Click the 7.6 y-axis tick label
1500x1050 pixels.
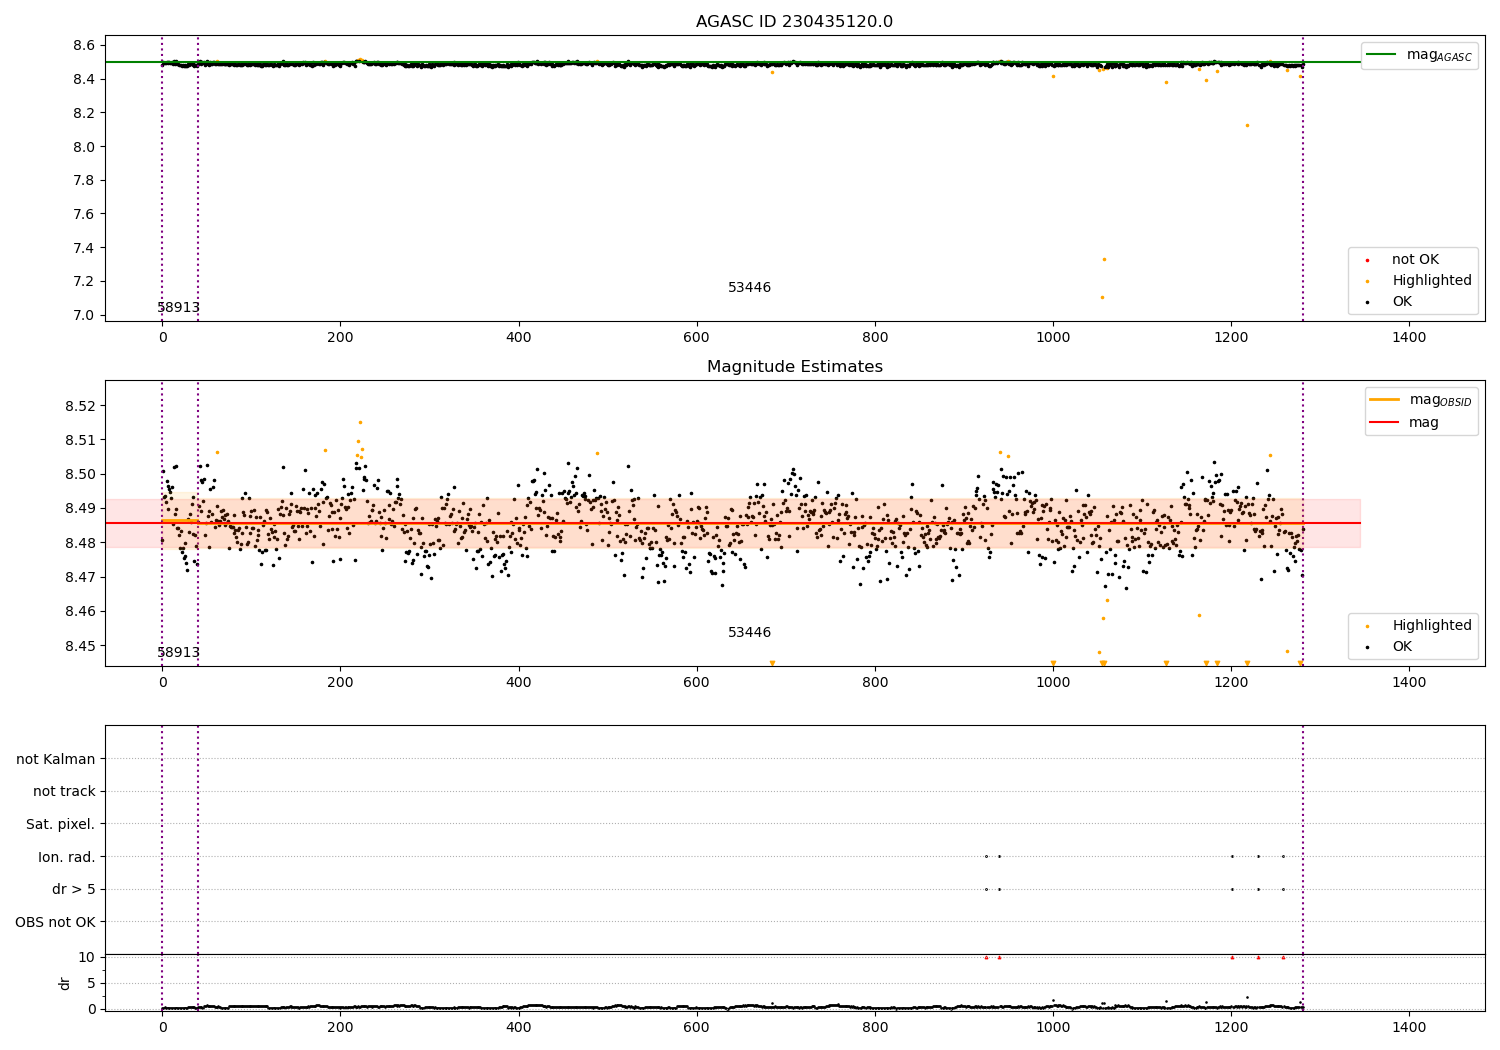[85, 214]
